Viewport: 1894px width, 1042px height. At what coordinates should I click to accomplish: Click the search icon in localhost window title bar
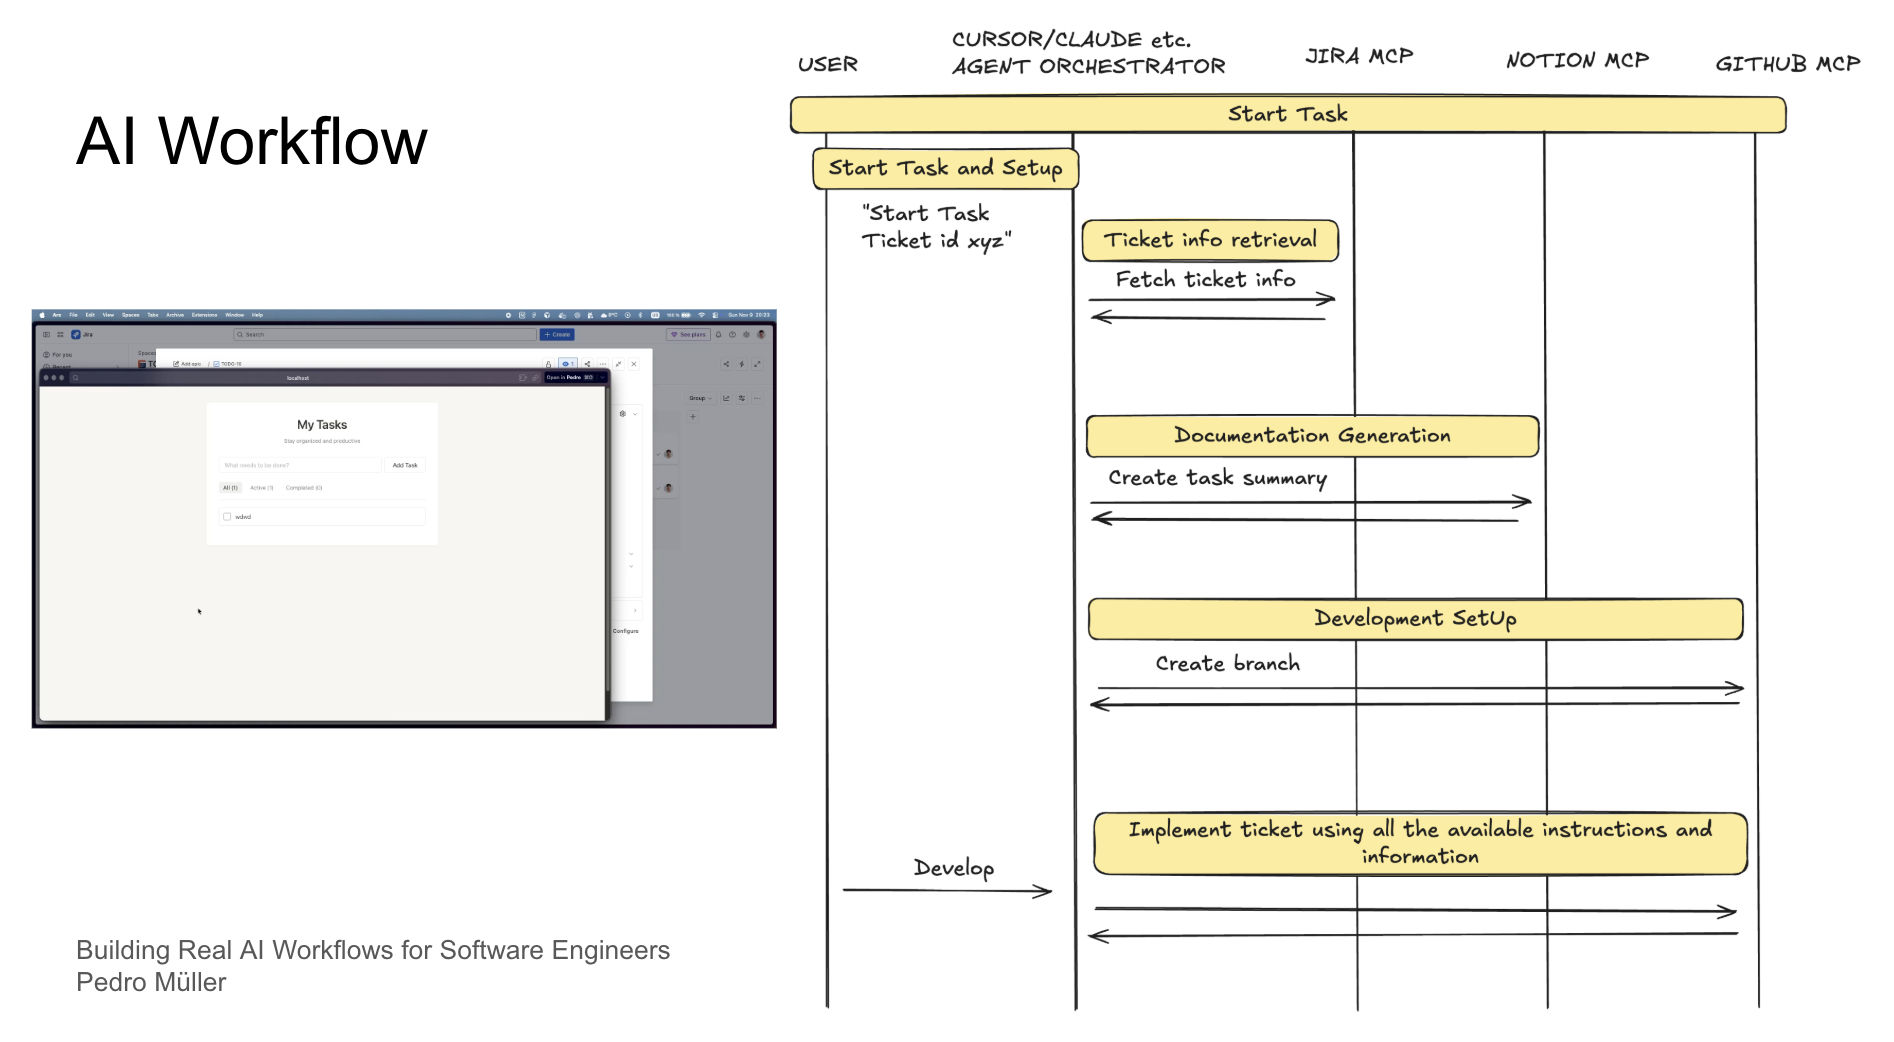(x=76, y=378)
